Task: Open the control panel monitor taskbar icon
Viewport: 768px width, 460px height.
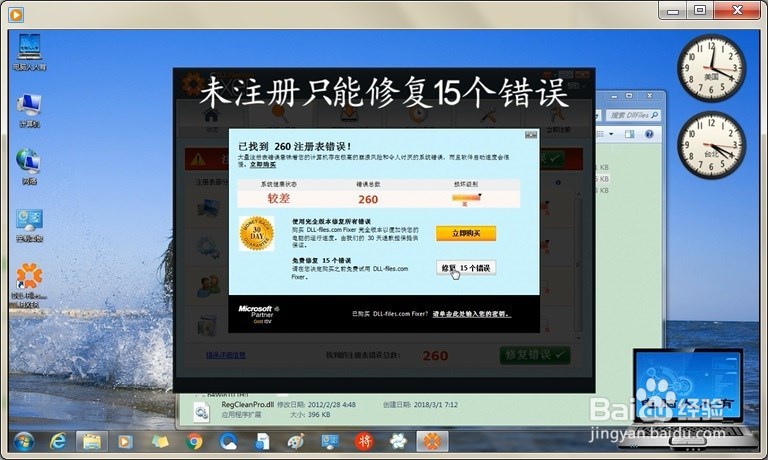Action: click(330, 442)
